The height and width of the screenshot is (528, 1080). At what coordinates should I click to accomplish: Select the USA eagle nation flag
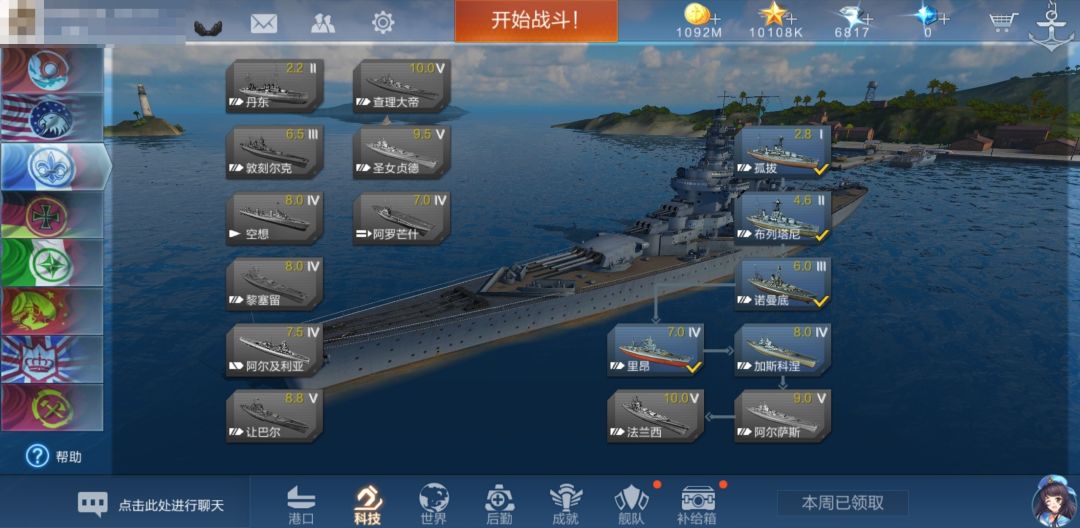click(52, 118)
